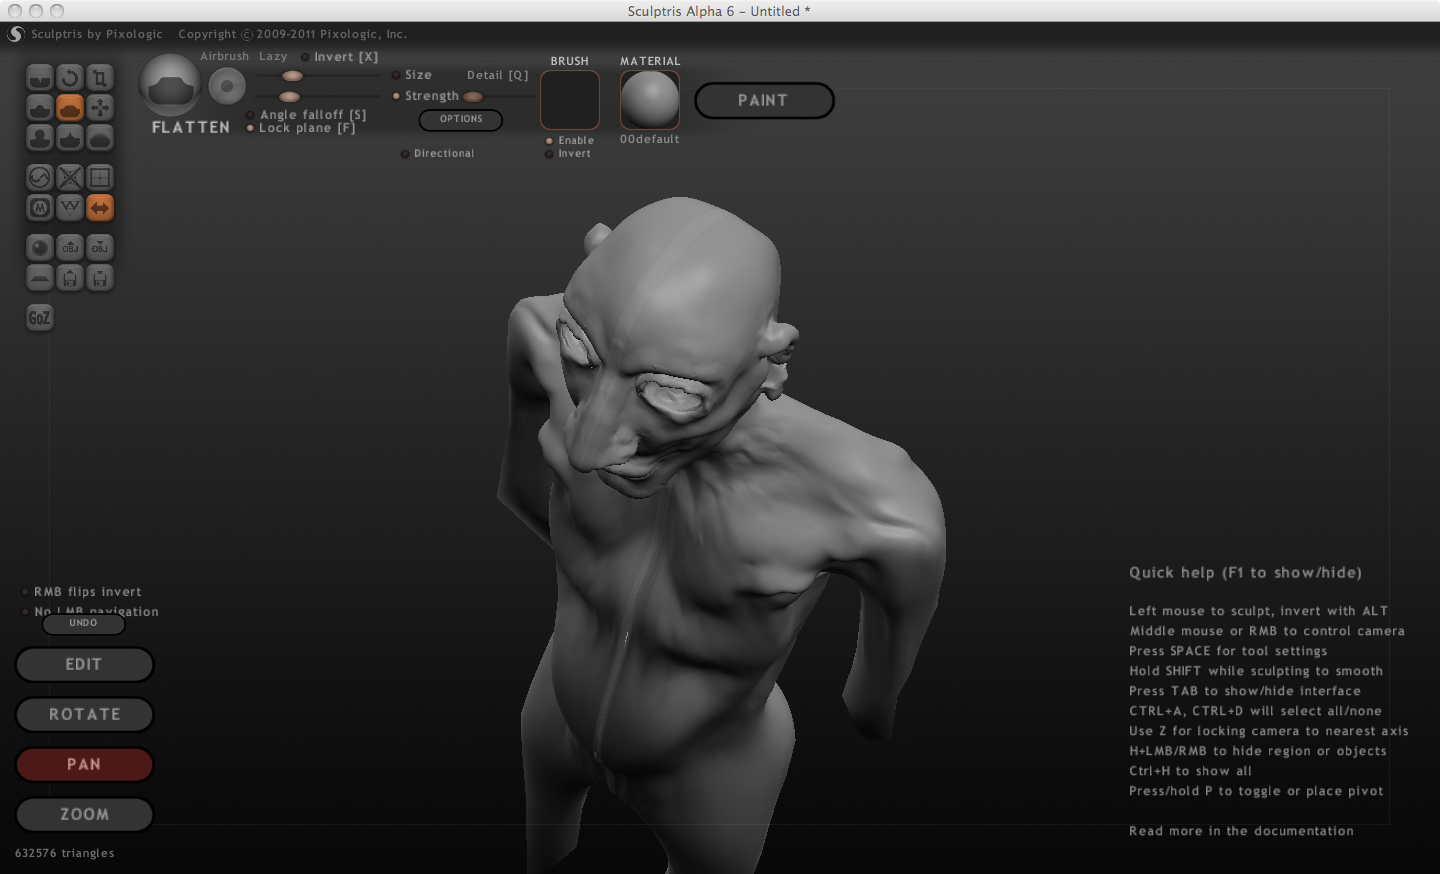Click the UNDO button
Viewport: 1440px width, 874px height.
coord(84,623)
